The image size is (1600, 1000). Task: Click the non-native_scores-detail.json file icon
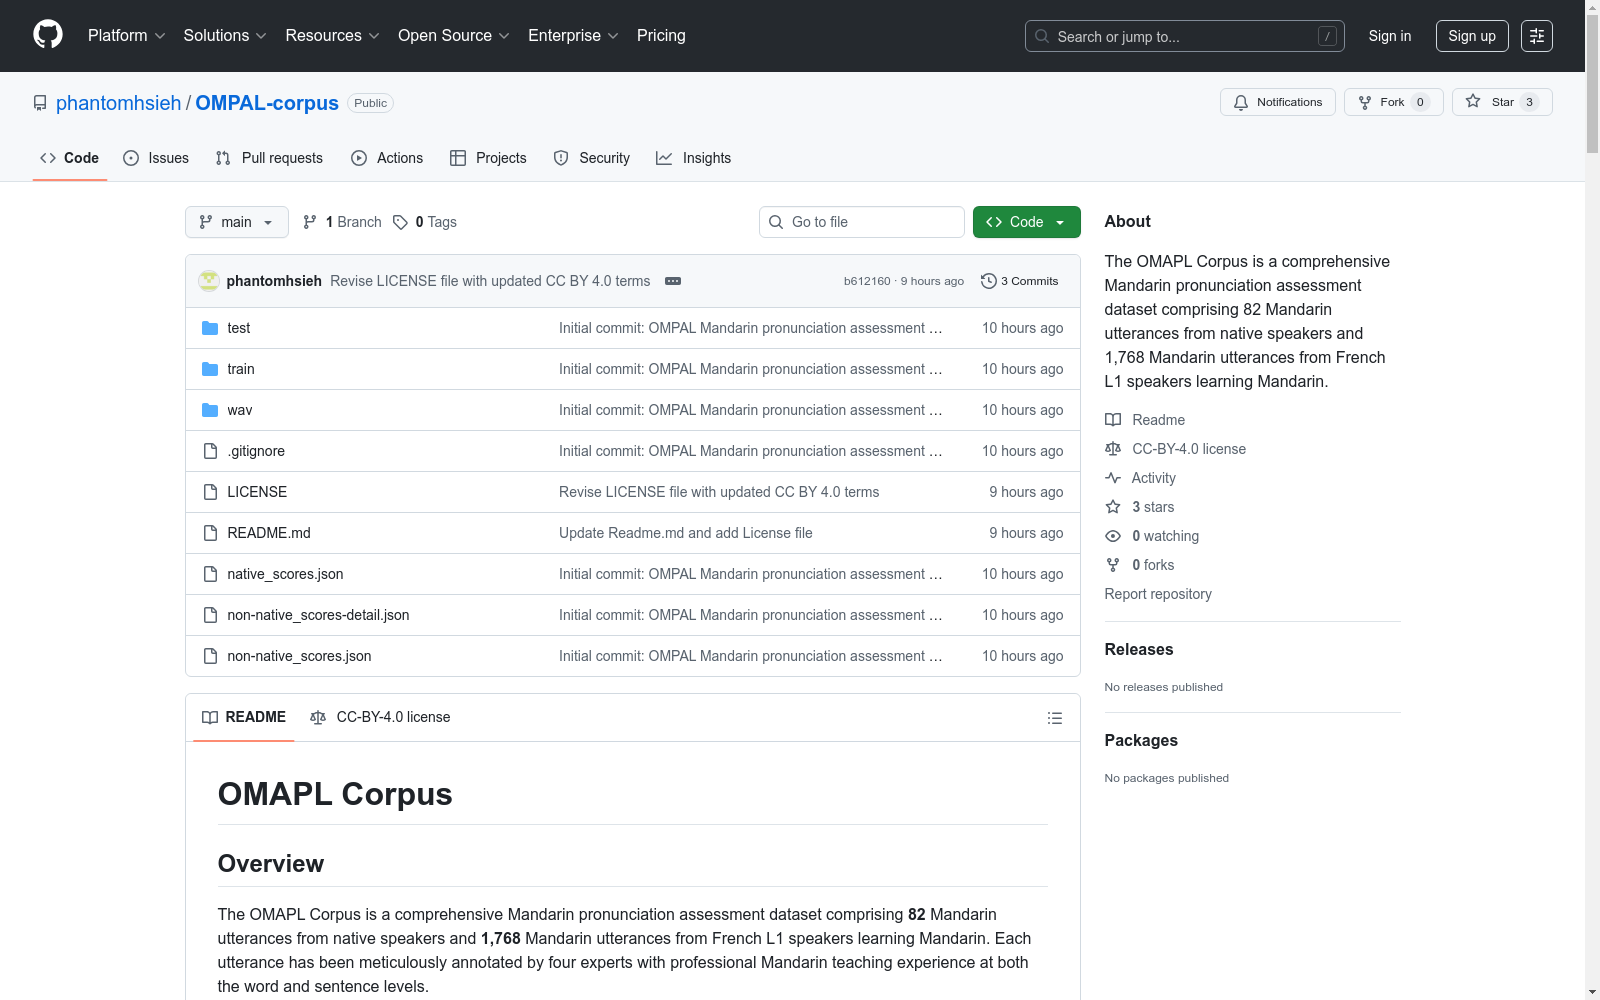pos(210,615)
